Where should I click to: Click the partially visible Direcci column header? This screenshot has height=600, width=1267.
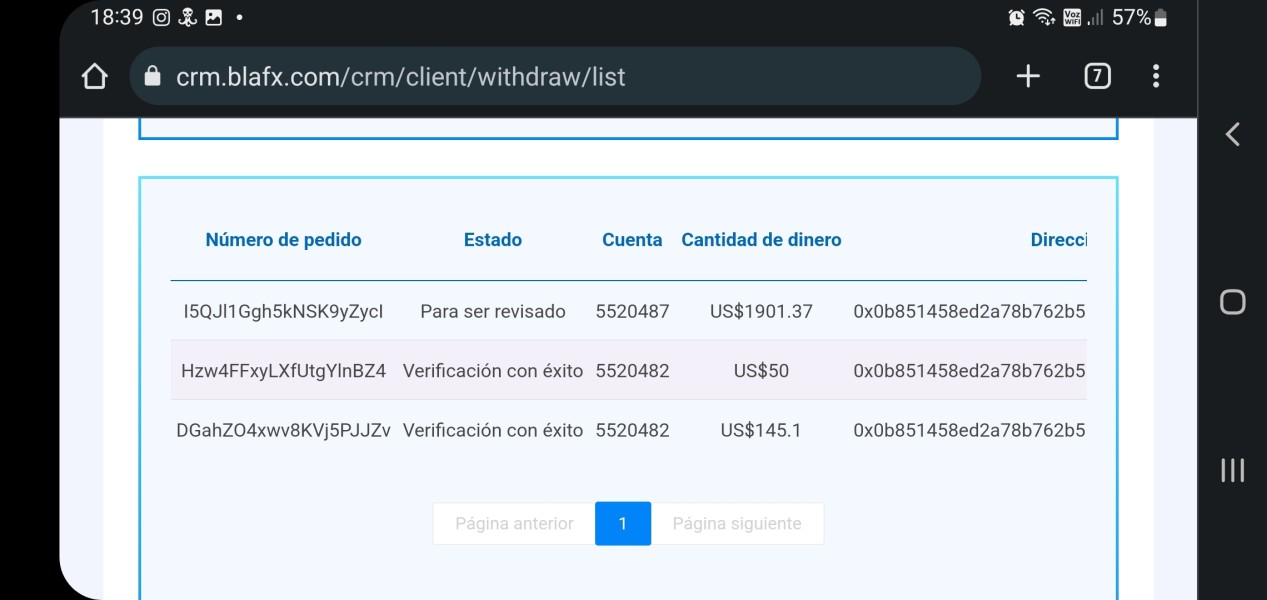(1058, 240)
